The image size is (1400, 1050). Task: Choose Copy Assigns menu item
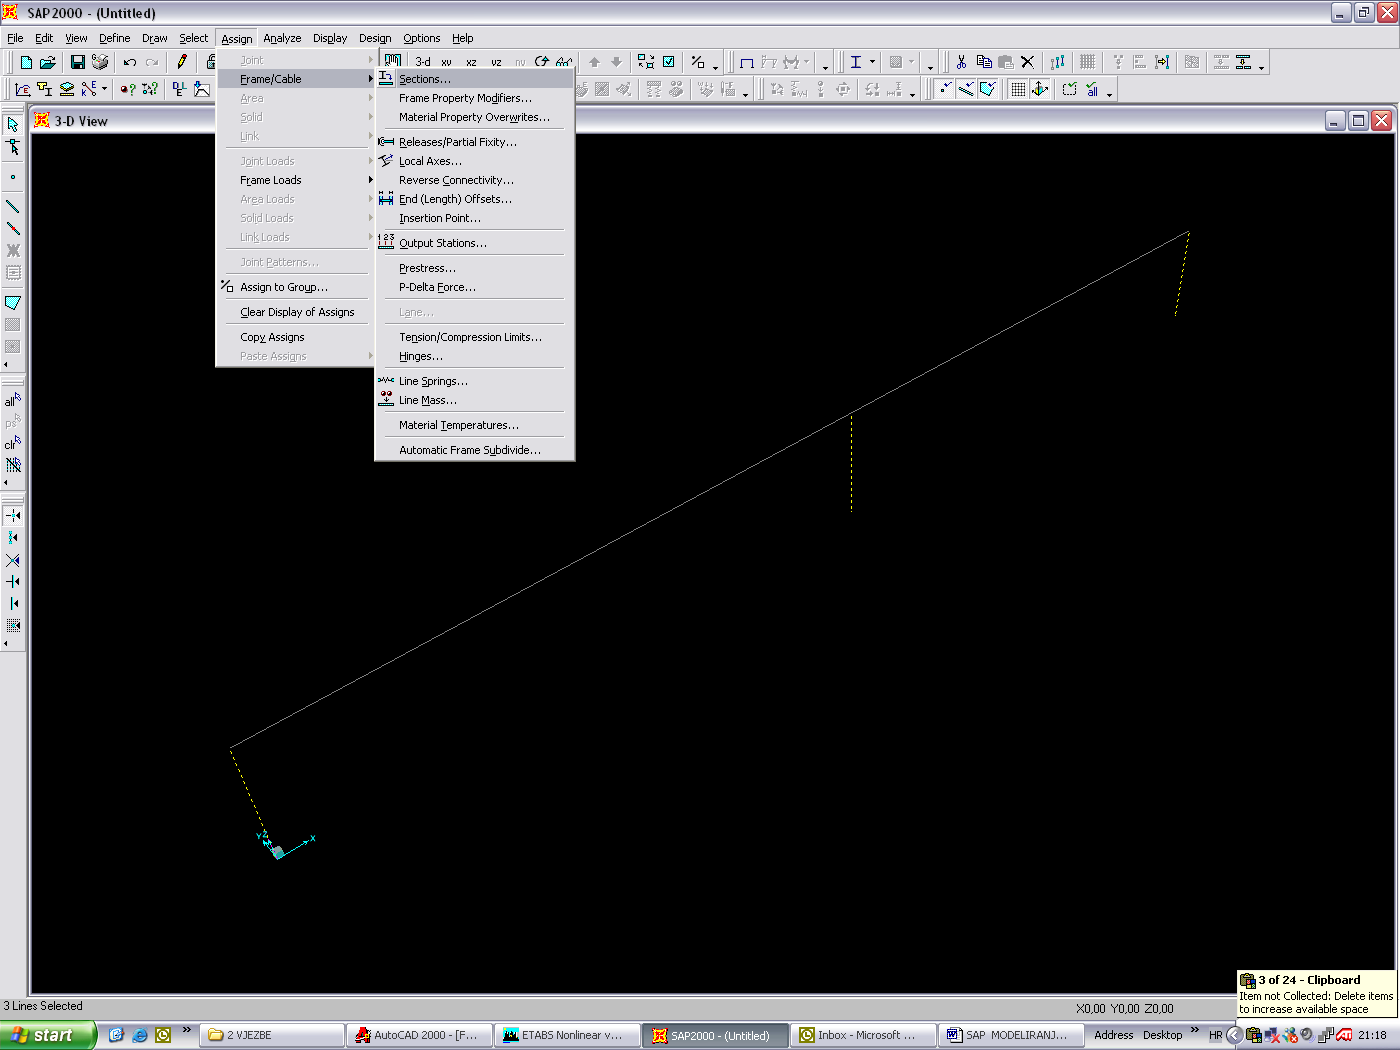(296, 337)
